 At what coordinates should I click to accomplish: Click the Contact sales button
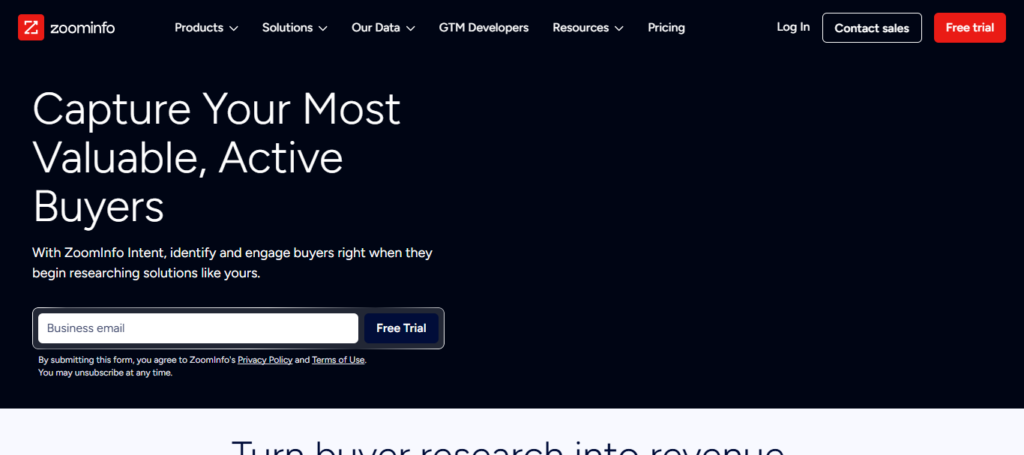[872, 28]
